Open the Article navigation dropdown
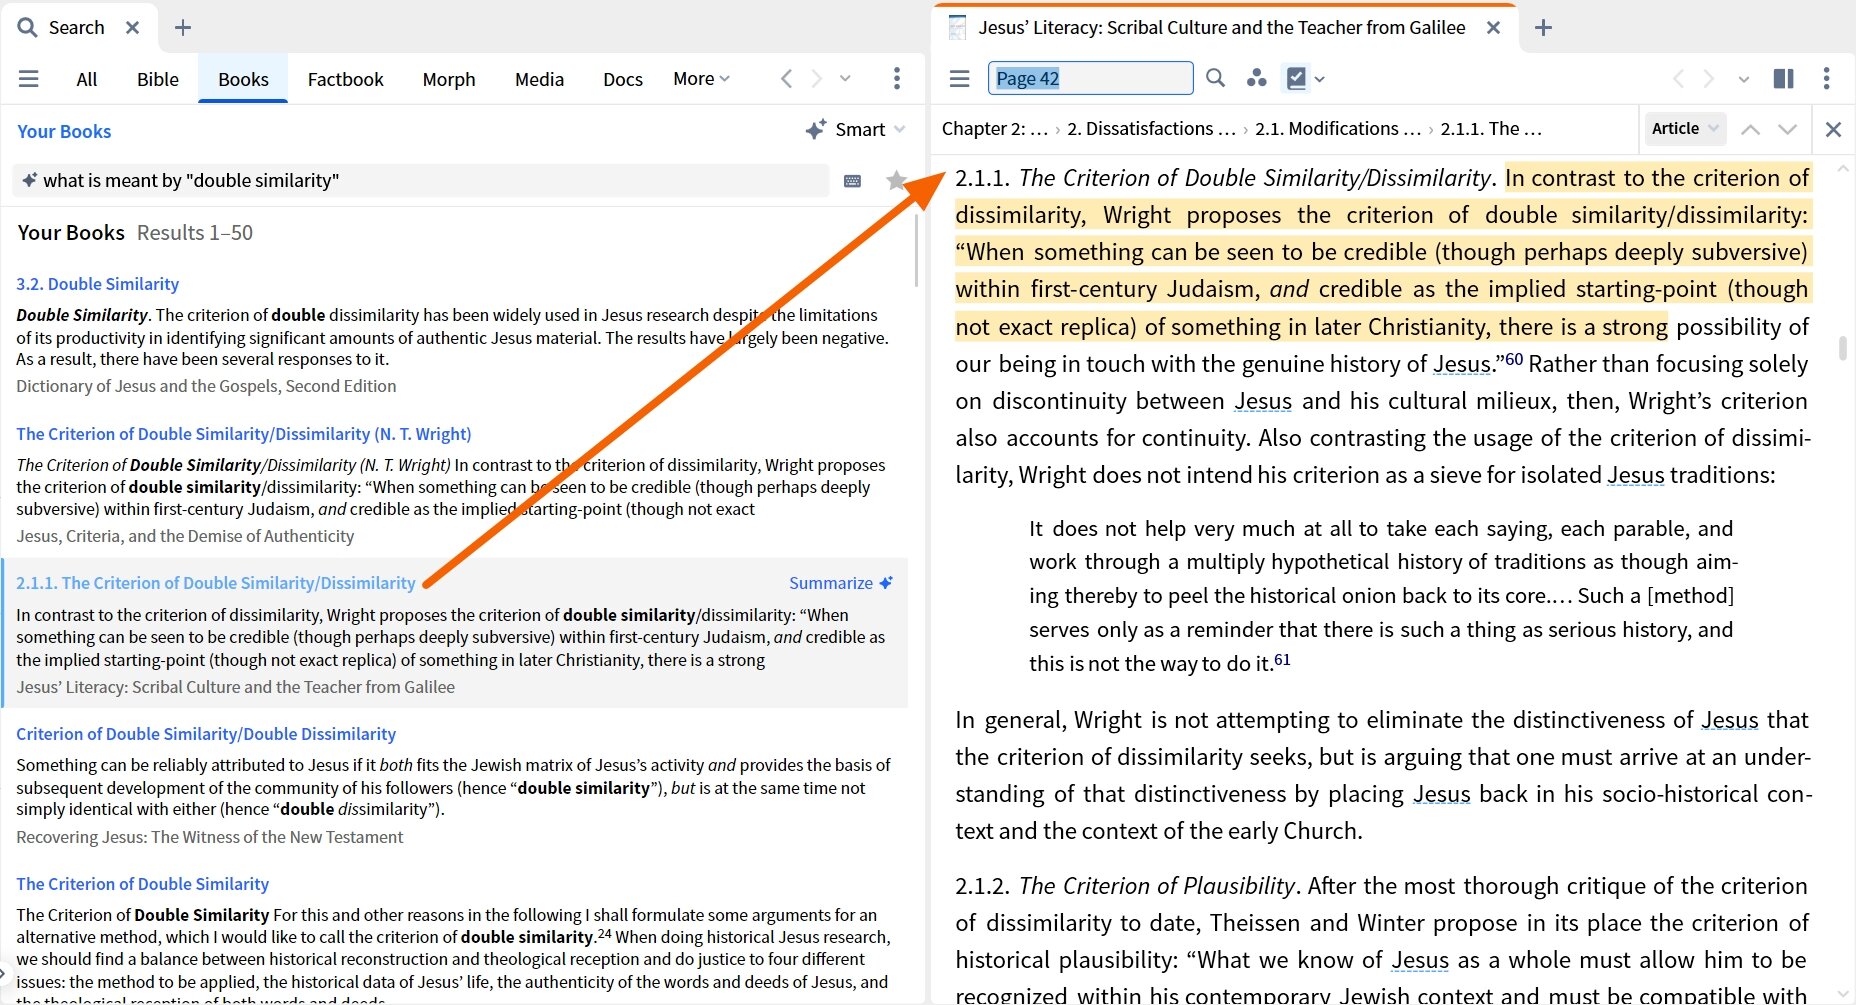 pyautogui.click(x=1685, y=129)
